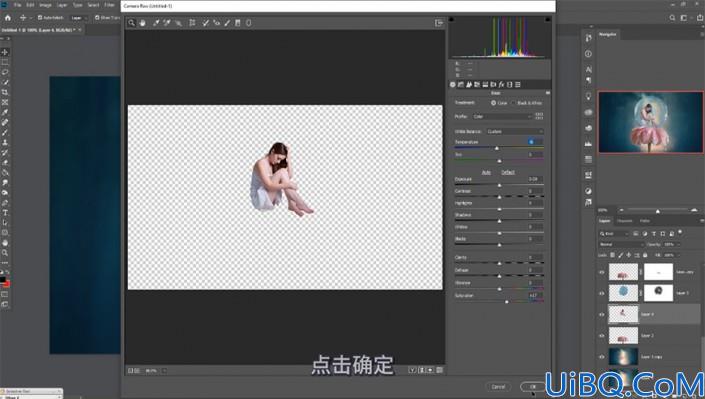
Task: Hide the Layer 4 layer visibility eye
Action: (x=602, y=314)
